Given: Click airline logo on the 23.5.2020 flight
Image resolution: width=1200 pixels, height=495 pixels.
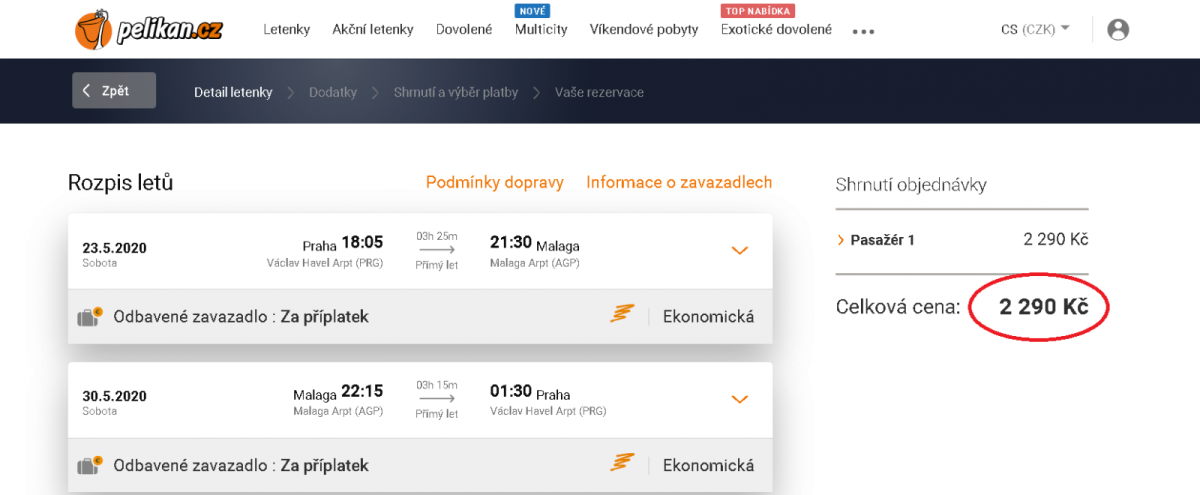Looking at the screenshot, I should (x=623, y=316).
